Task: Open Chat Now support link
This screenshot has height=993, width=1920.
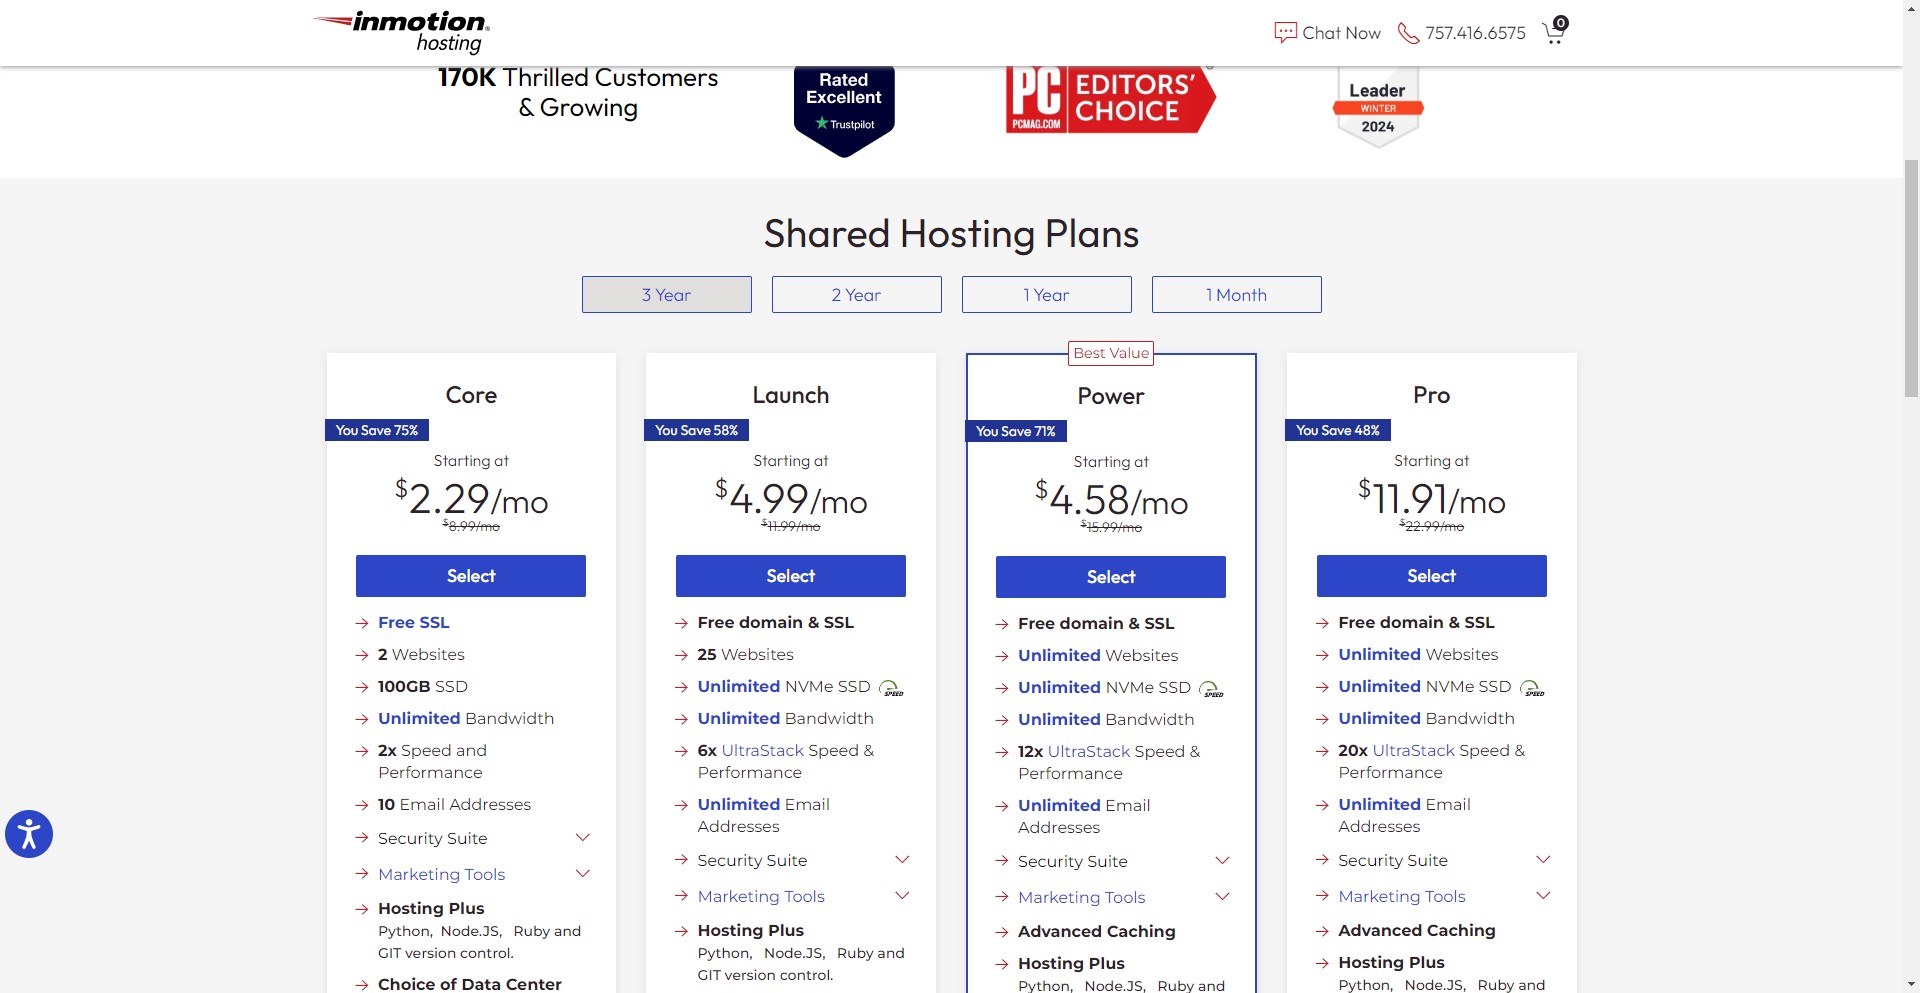Action: (1328, 33)
